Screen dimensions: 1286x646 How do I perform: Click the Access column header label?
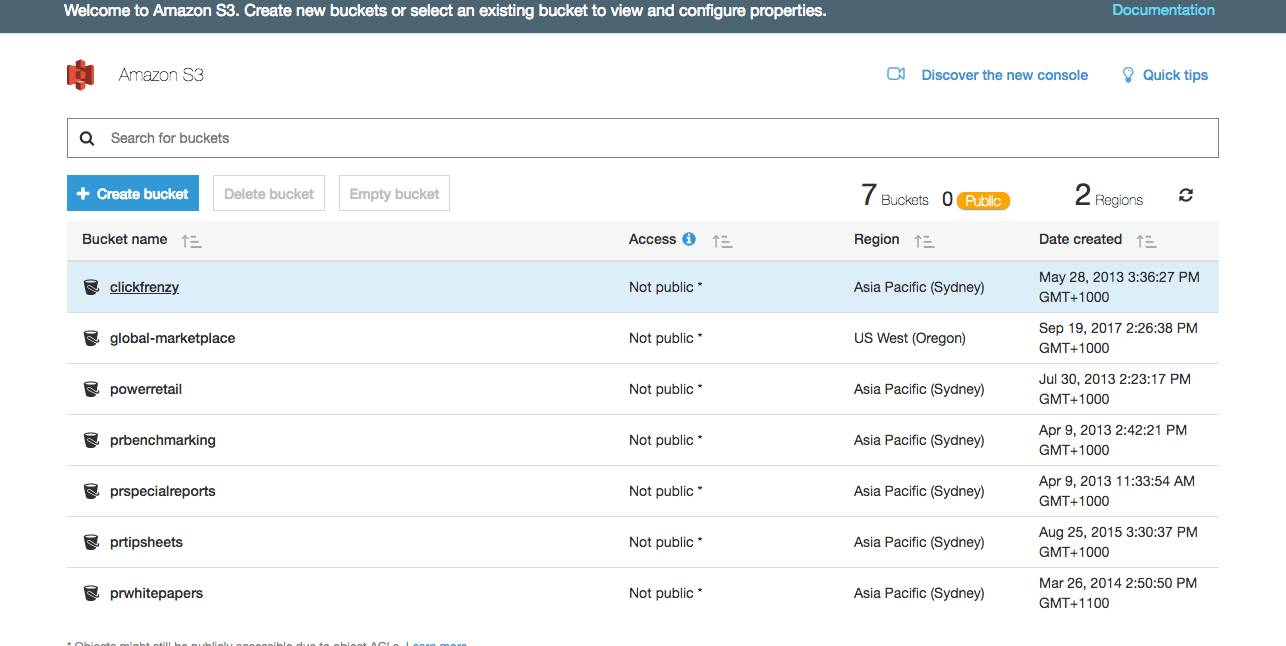pyautogui.click(x=652, y=239)
